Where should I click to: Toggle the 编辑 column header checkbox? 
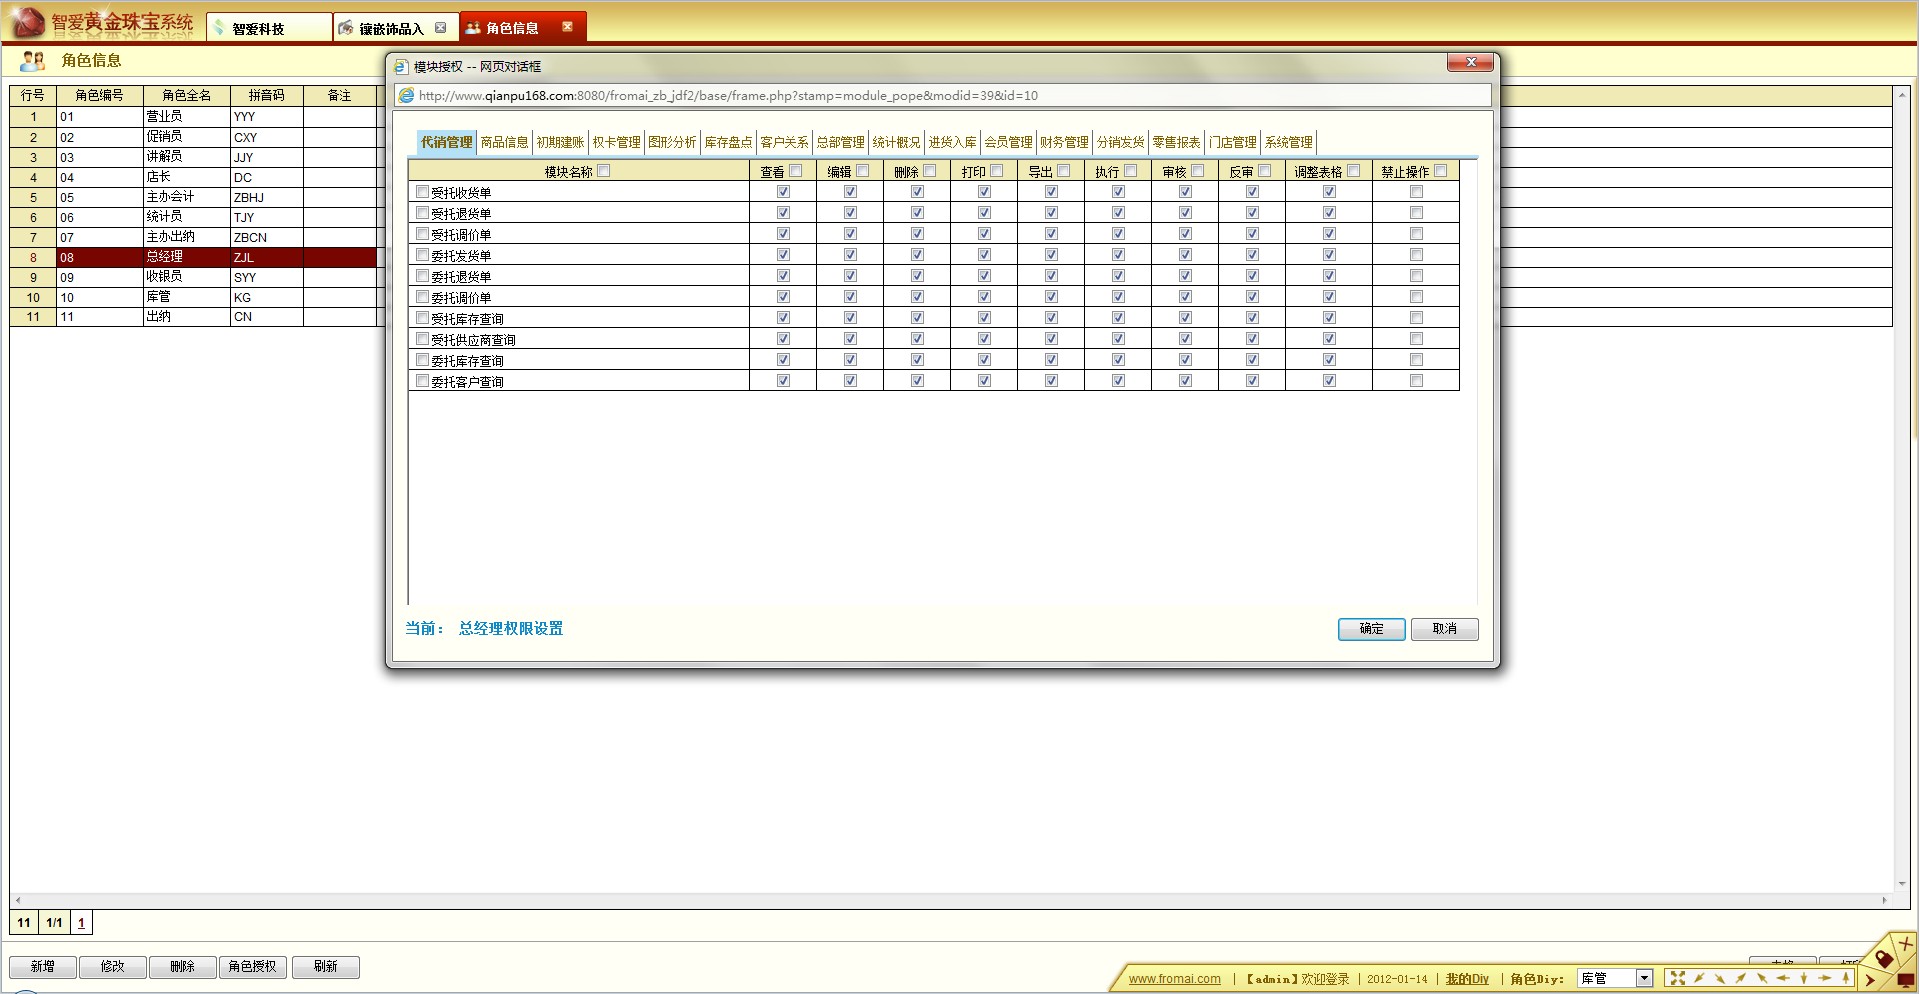(x=863, y=171)
